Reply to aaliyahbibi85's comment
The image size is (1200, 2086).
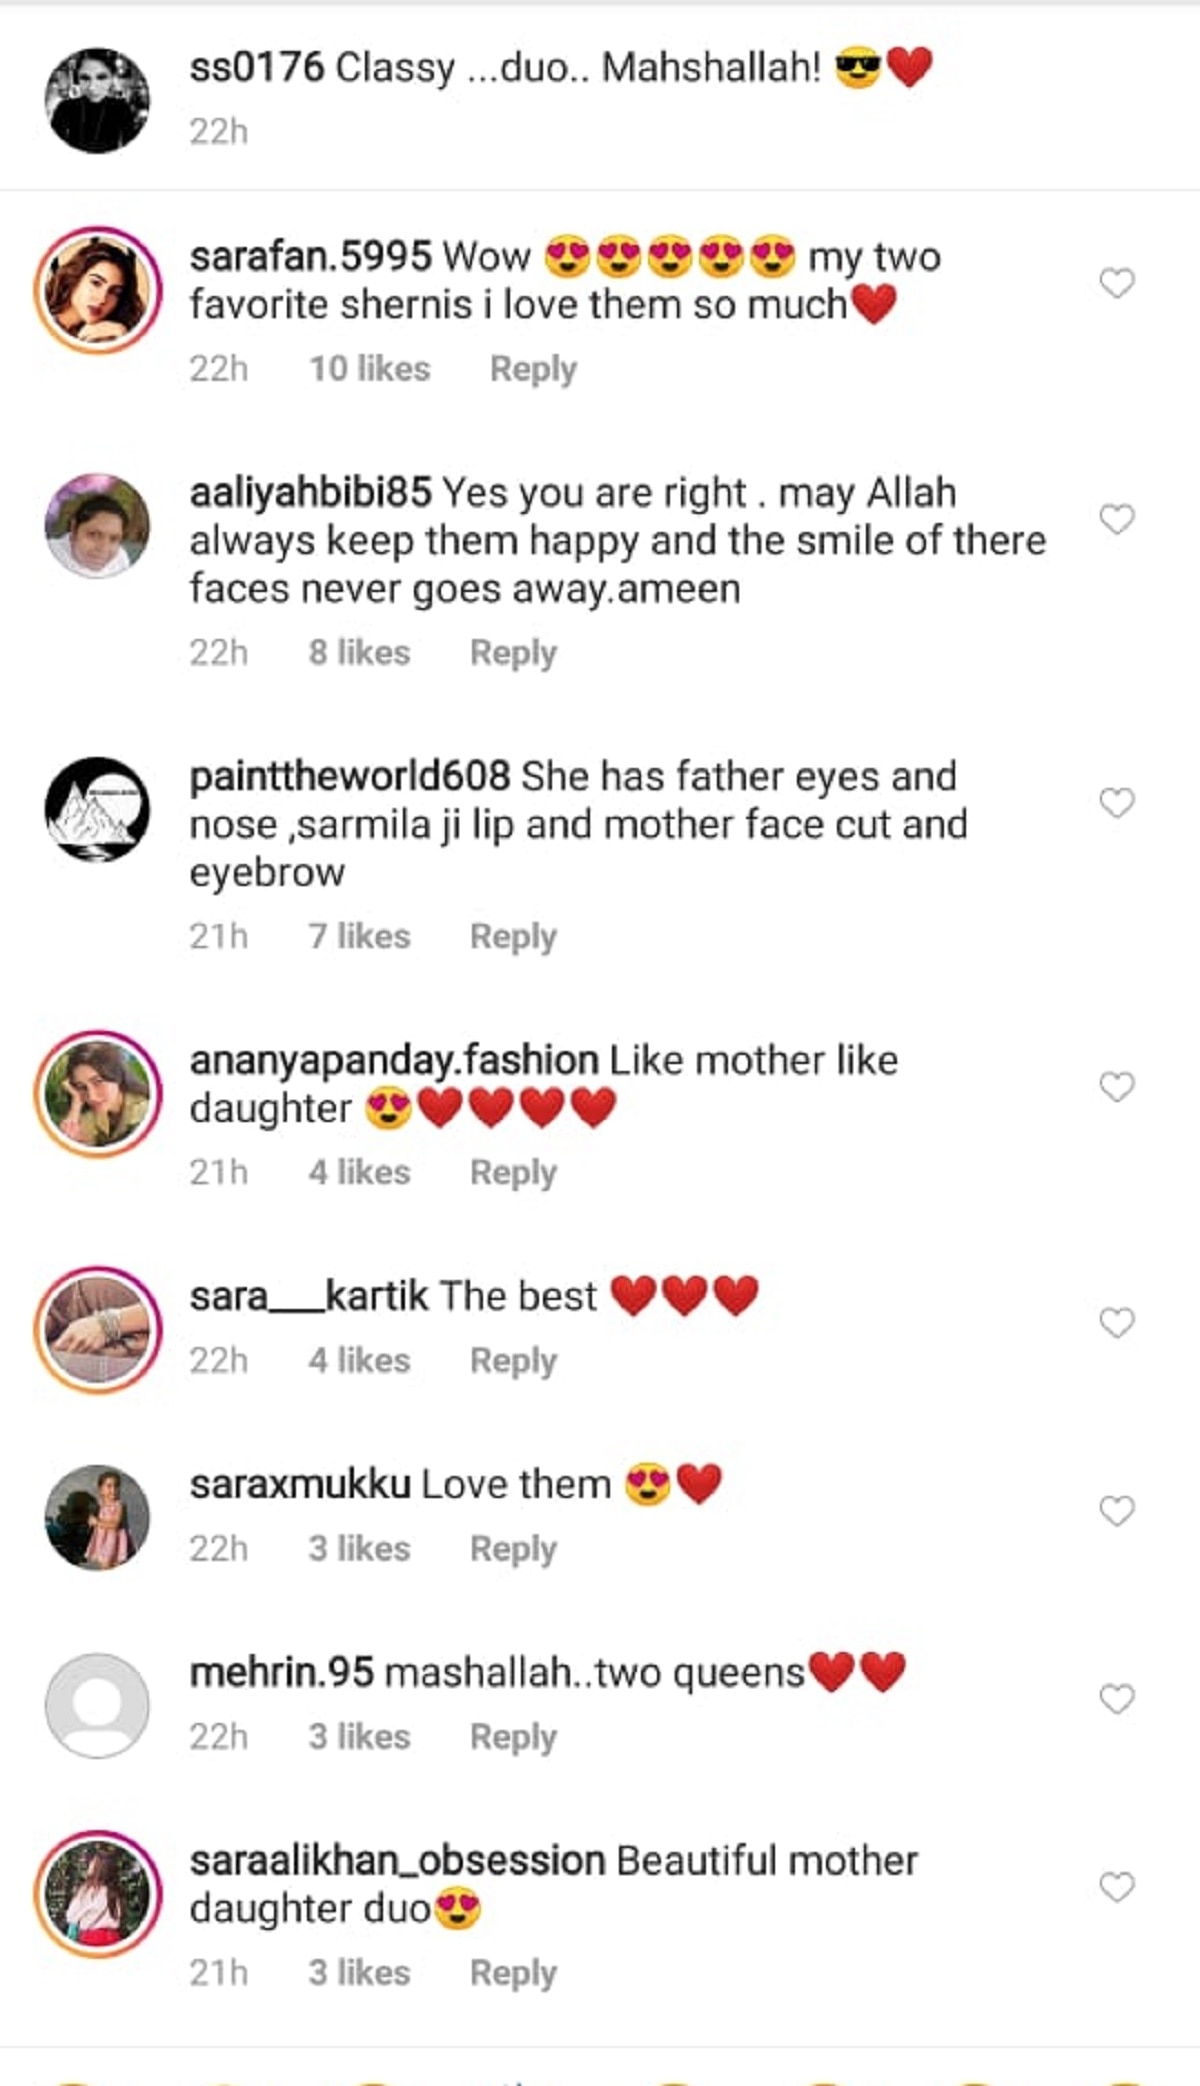(x=513, y=653)
